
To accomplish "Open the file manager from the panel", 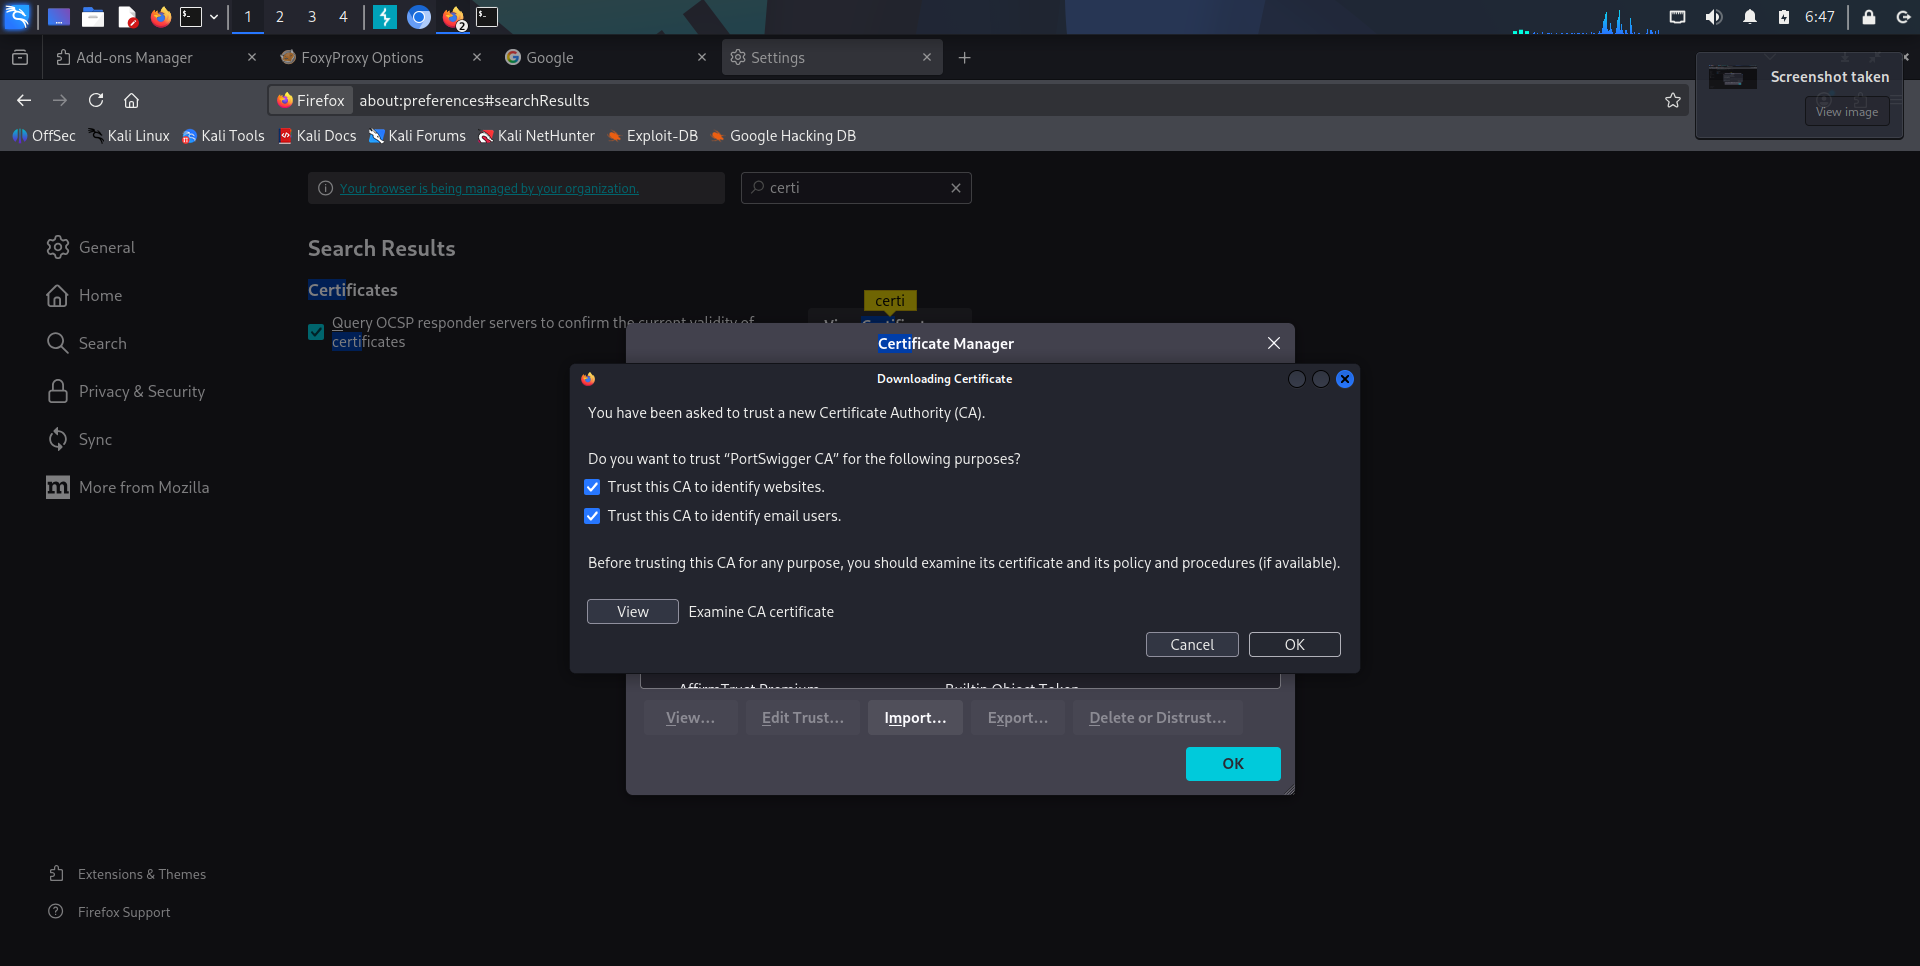I will (93, 17).
